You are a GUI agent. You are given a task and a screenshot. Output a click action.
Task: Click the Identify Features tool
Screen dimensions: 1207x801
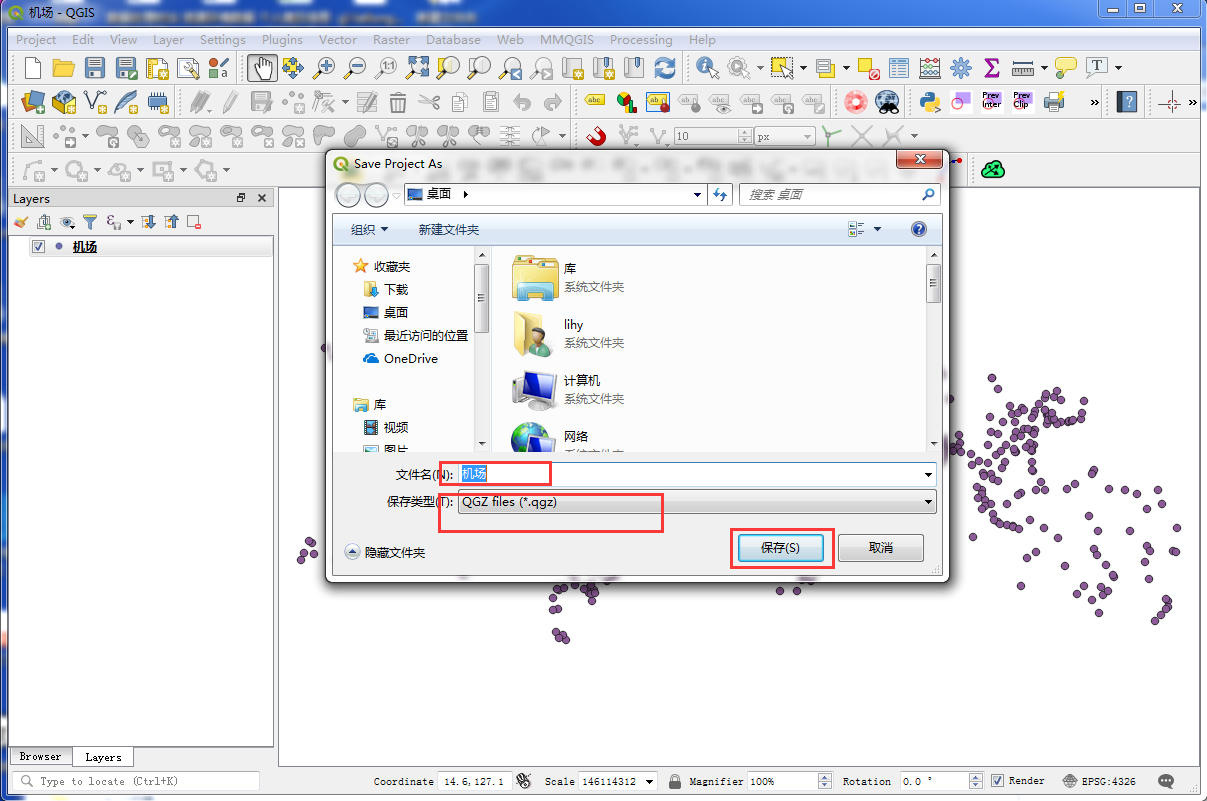[707, 68]
